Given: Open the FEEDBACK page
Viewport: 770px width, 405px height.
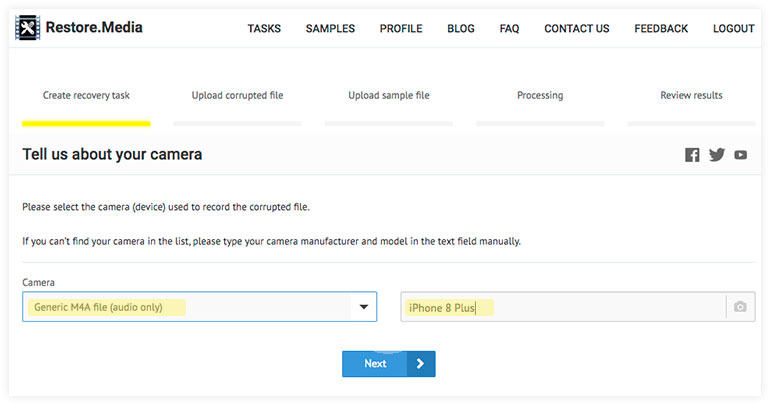Looking at the screenshot, I should [x=661, y=28].
